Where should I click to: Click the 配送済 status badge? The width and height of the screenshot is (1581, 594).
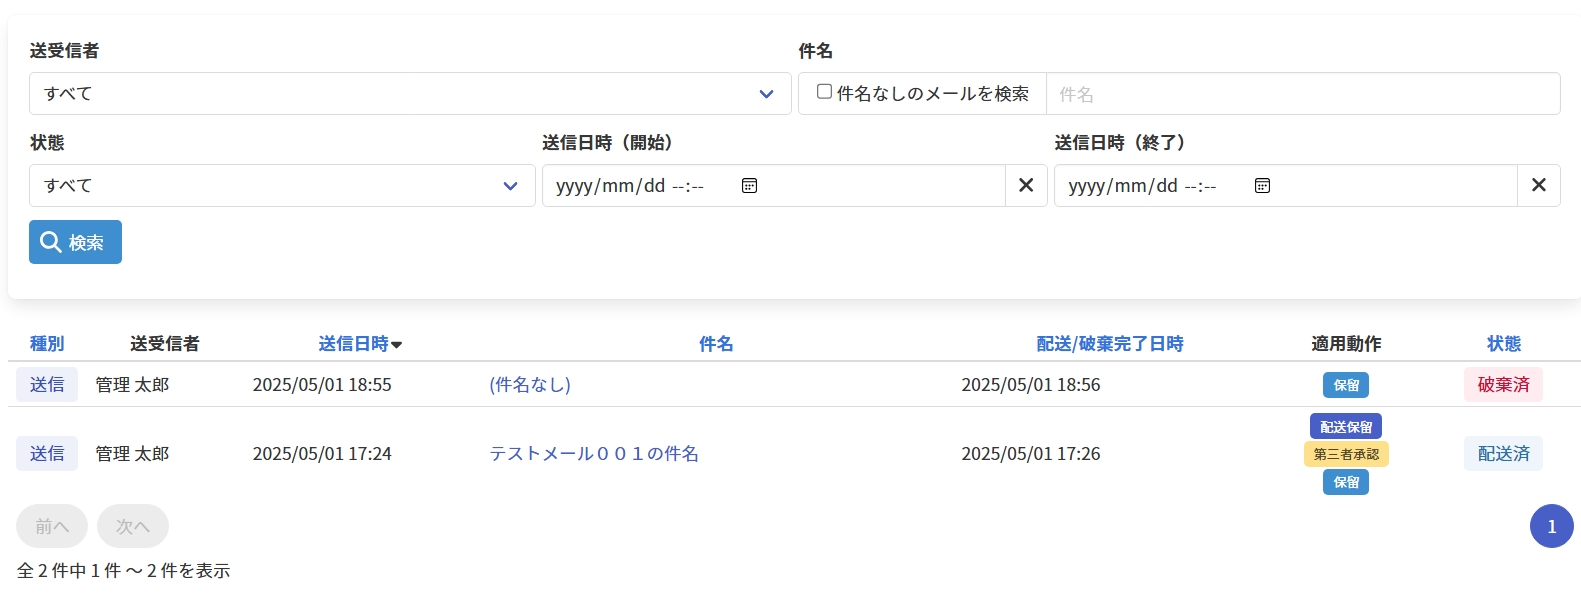click(1502, 454)
